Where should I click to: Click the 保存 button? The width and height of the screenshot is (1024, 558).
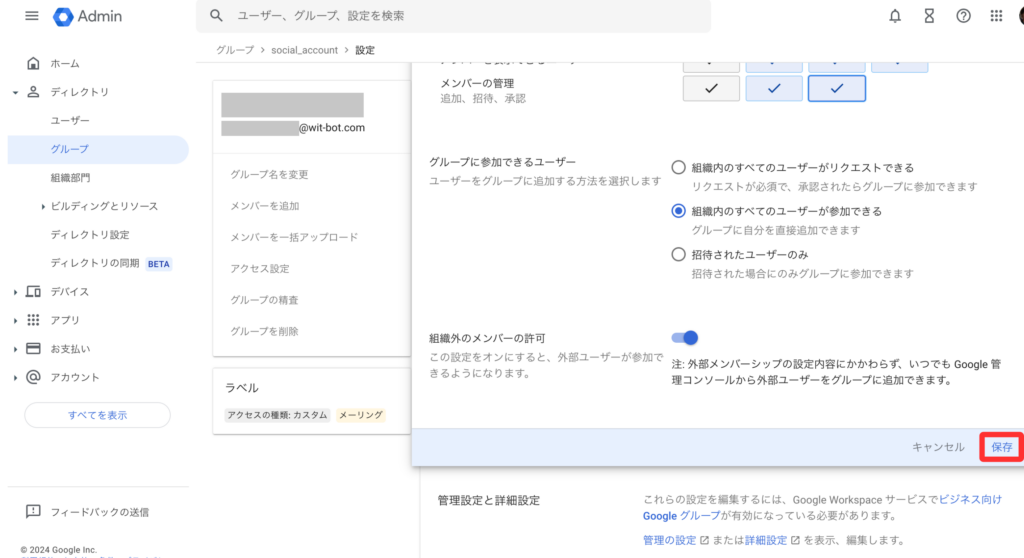(1001, 447)
